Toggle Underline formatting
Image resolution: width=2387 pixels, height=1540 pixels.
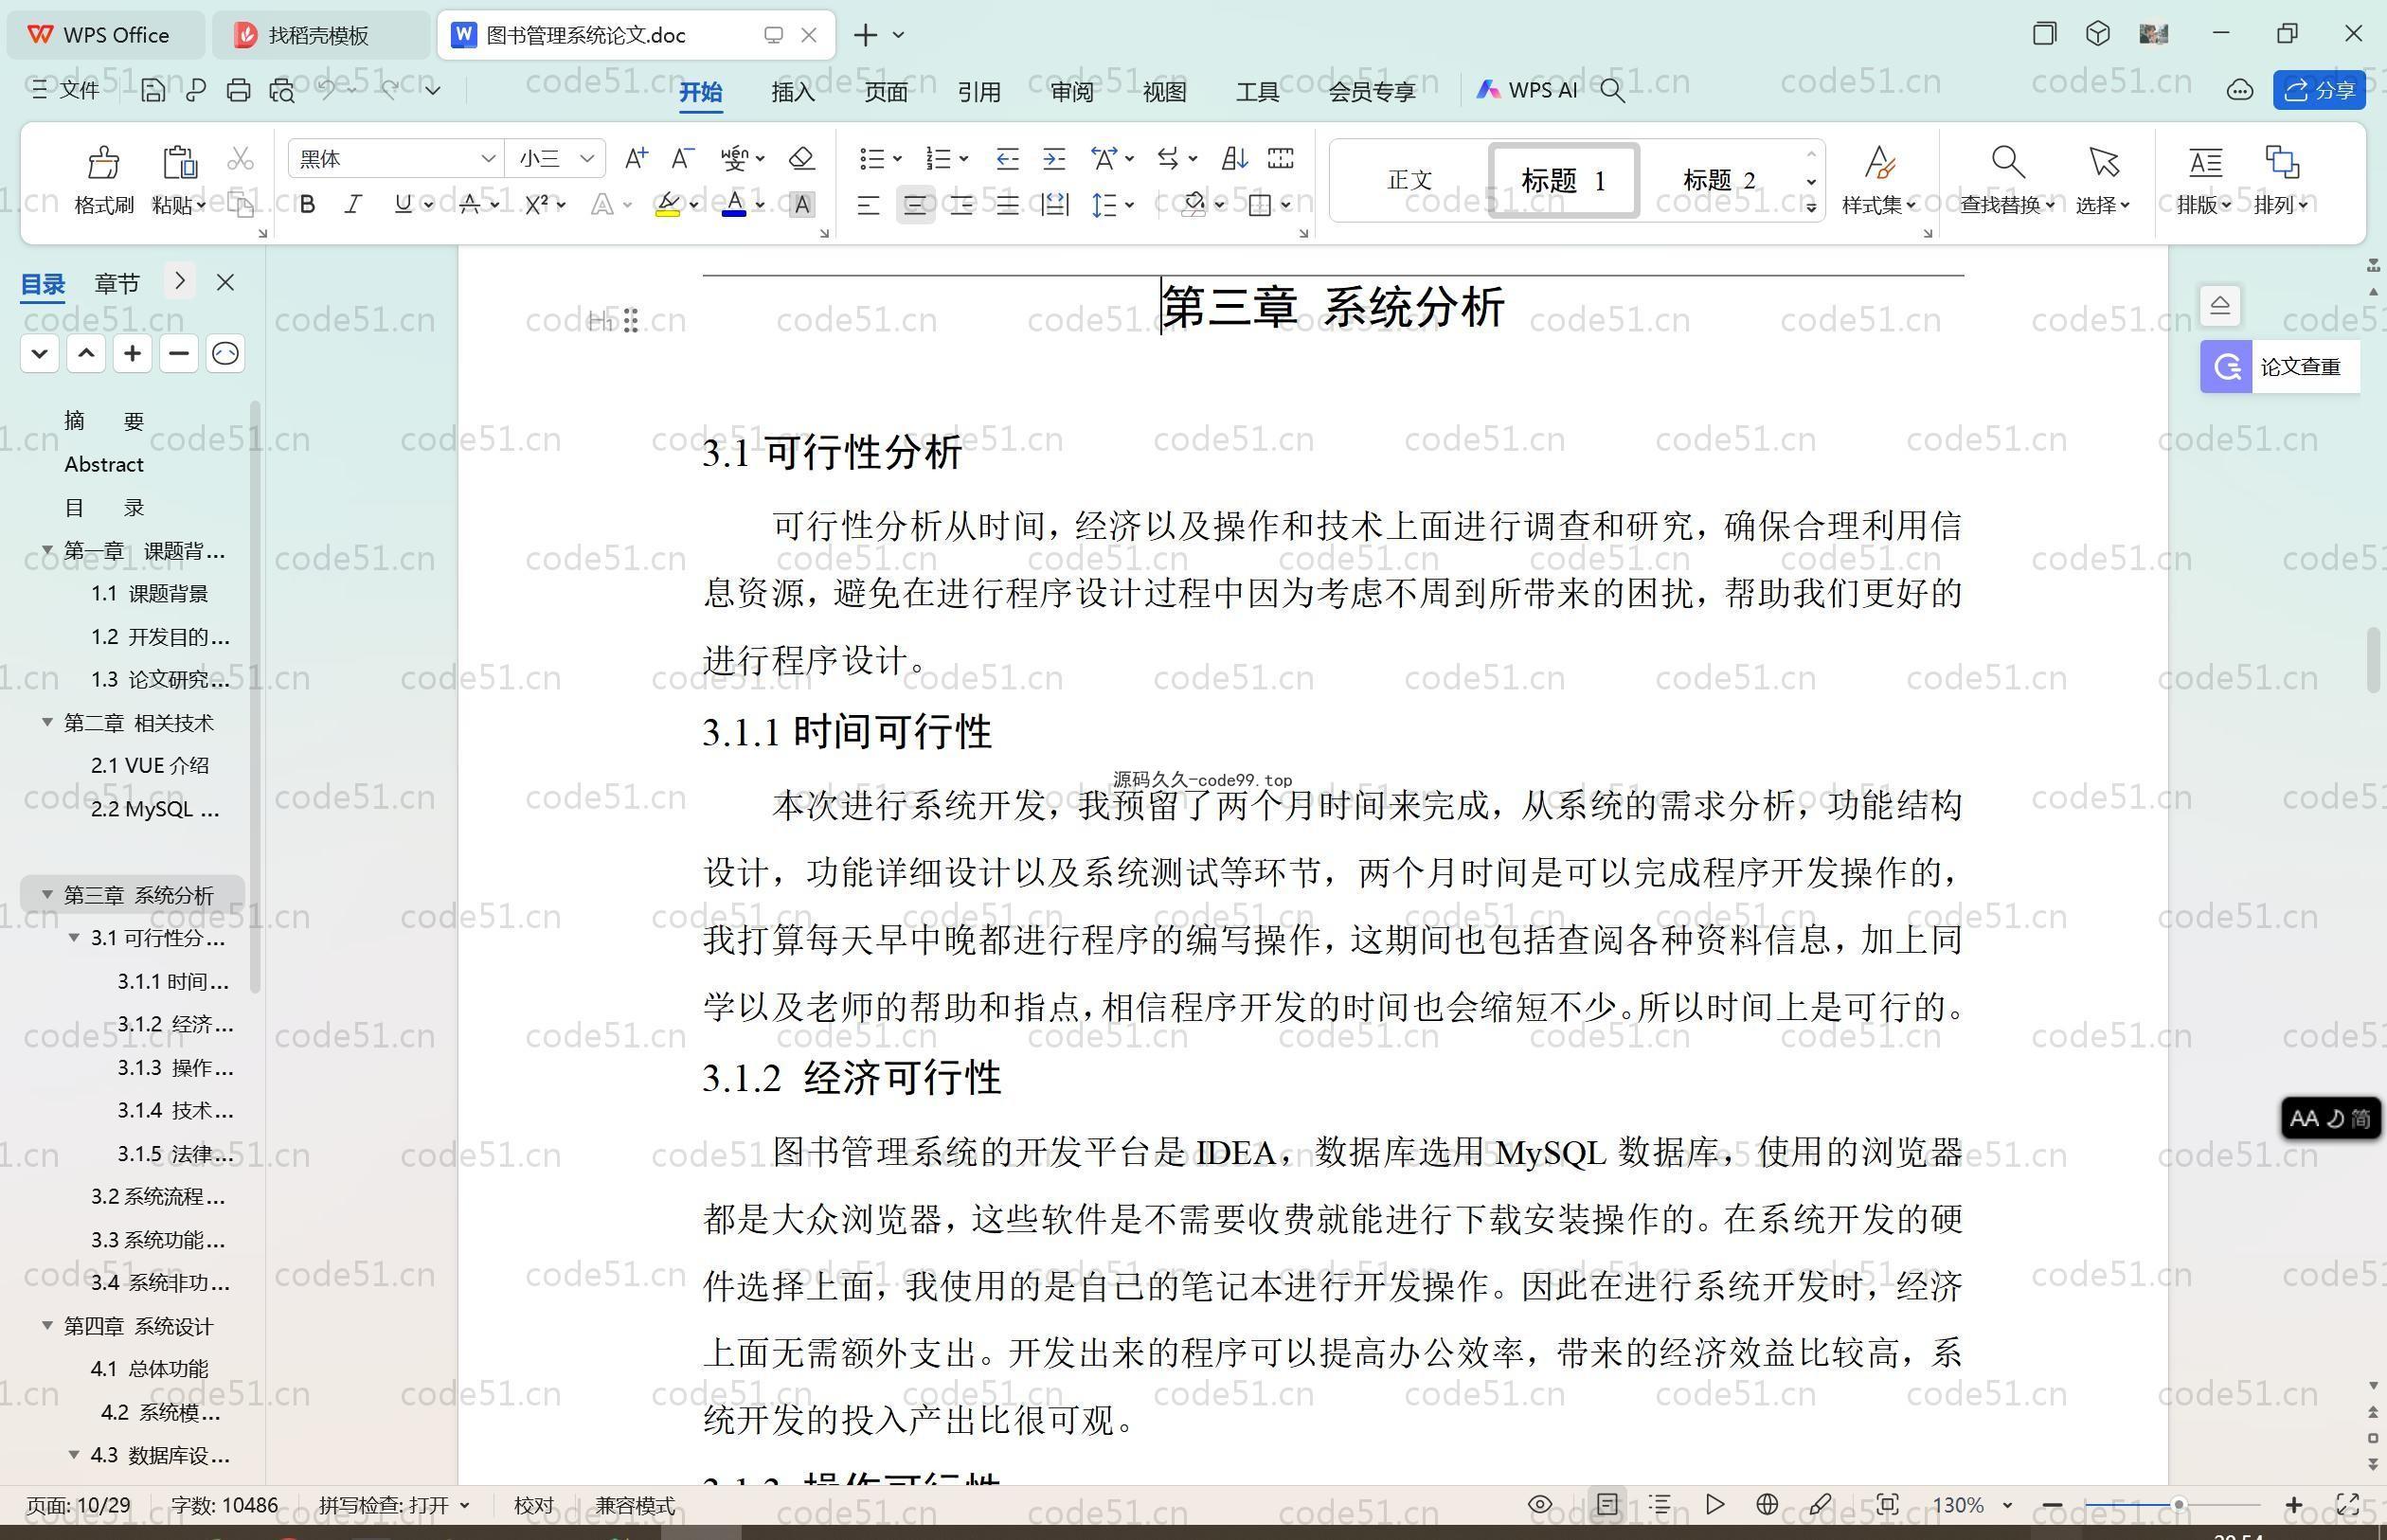tap(403, 205)
